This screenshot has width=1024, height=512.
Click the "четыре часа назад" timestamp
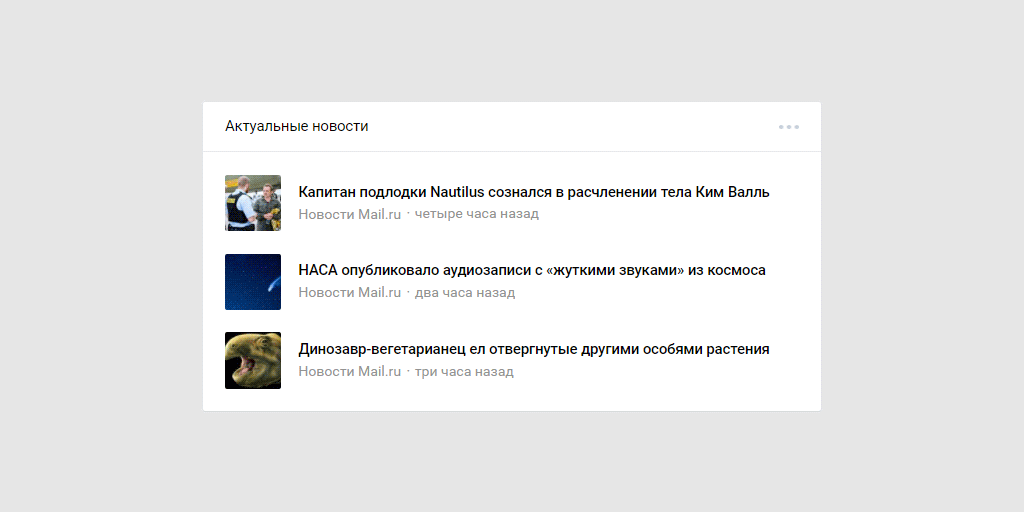(476, 214)
